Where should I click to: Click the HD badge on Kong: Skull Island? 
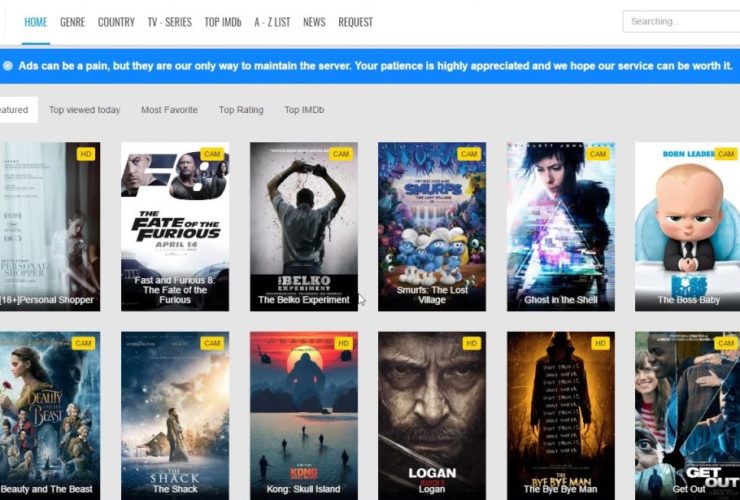[x=341, y=343]
